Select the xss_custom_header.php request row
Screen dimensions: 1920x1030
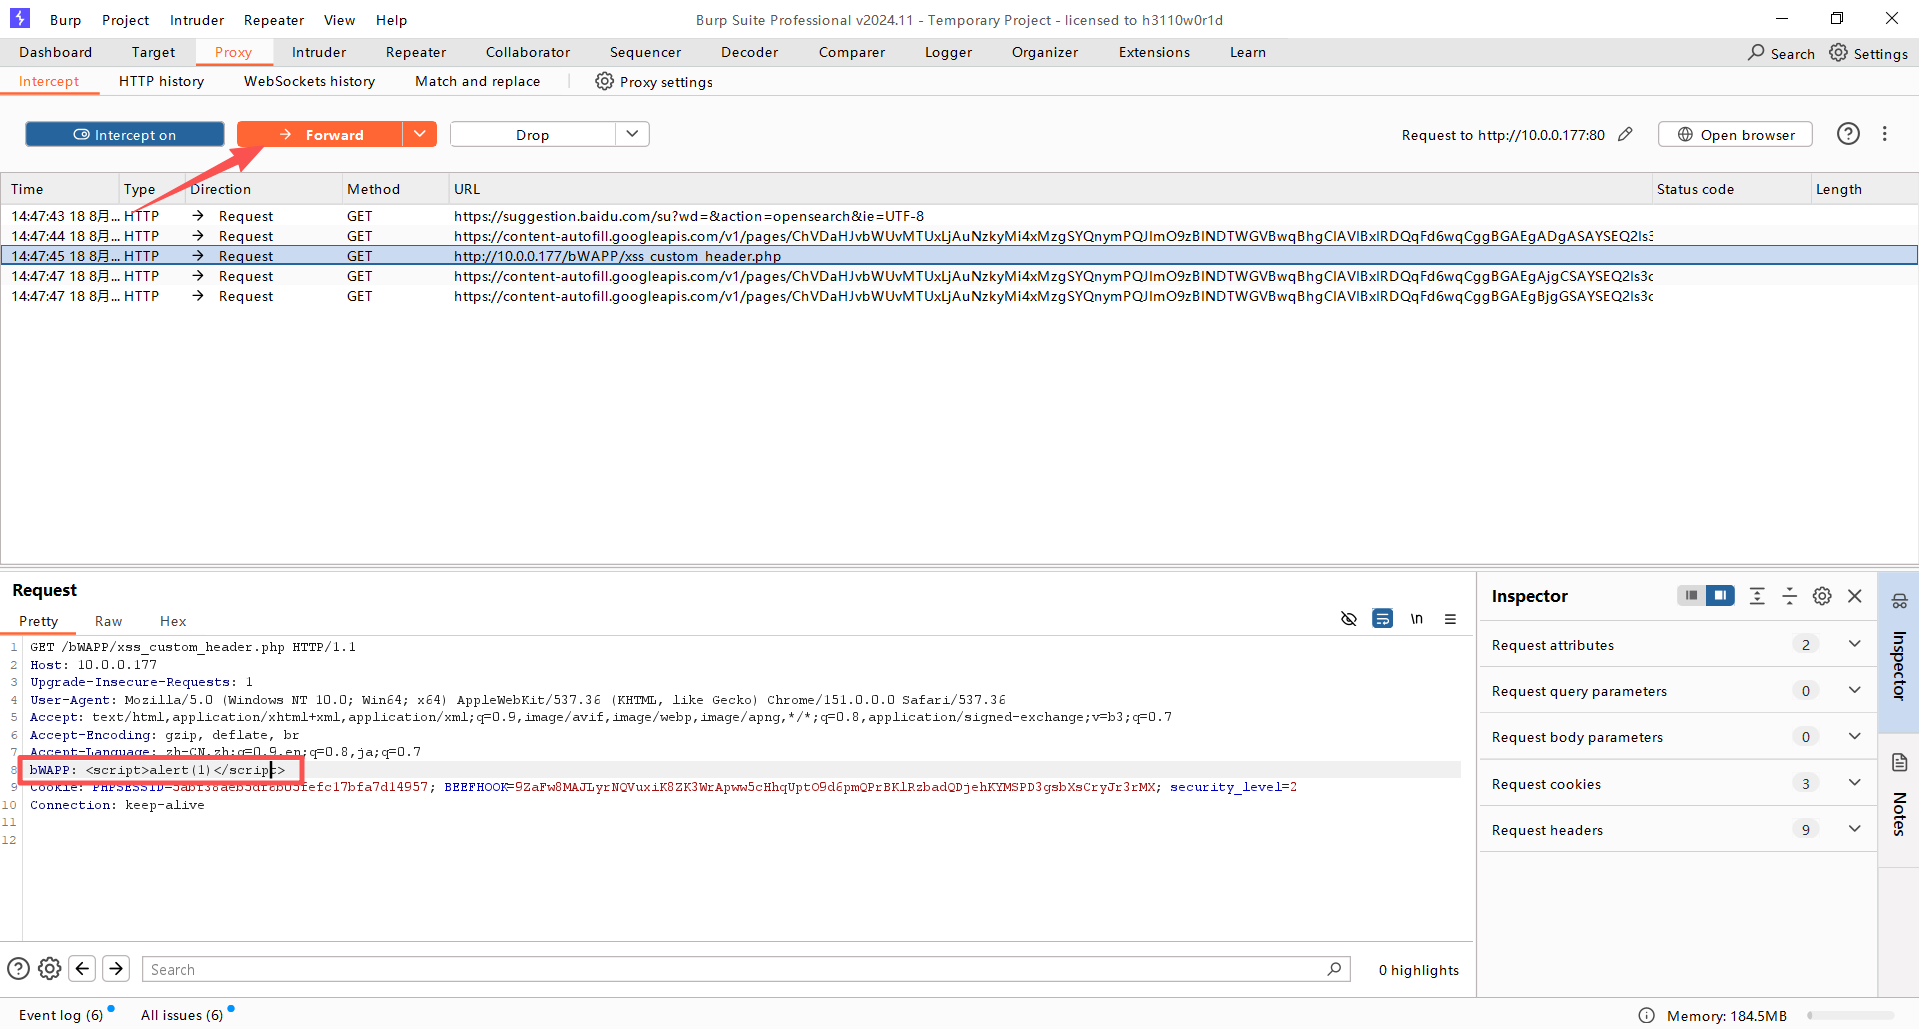coord(959,256)
